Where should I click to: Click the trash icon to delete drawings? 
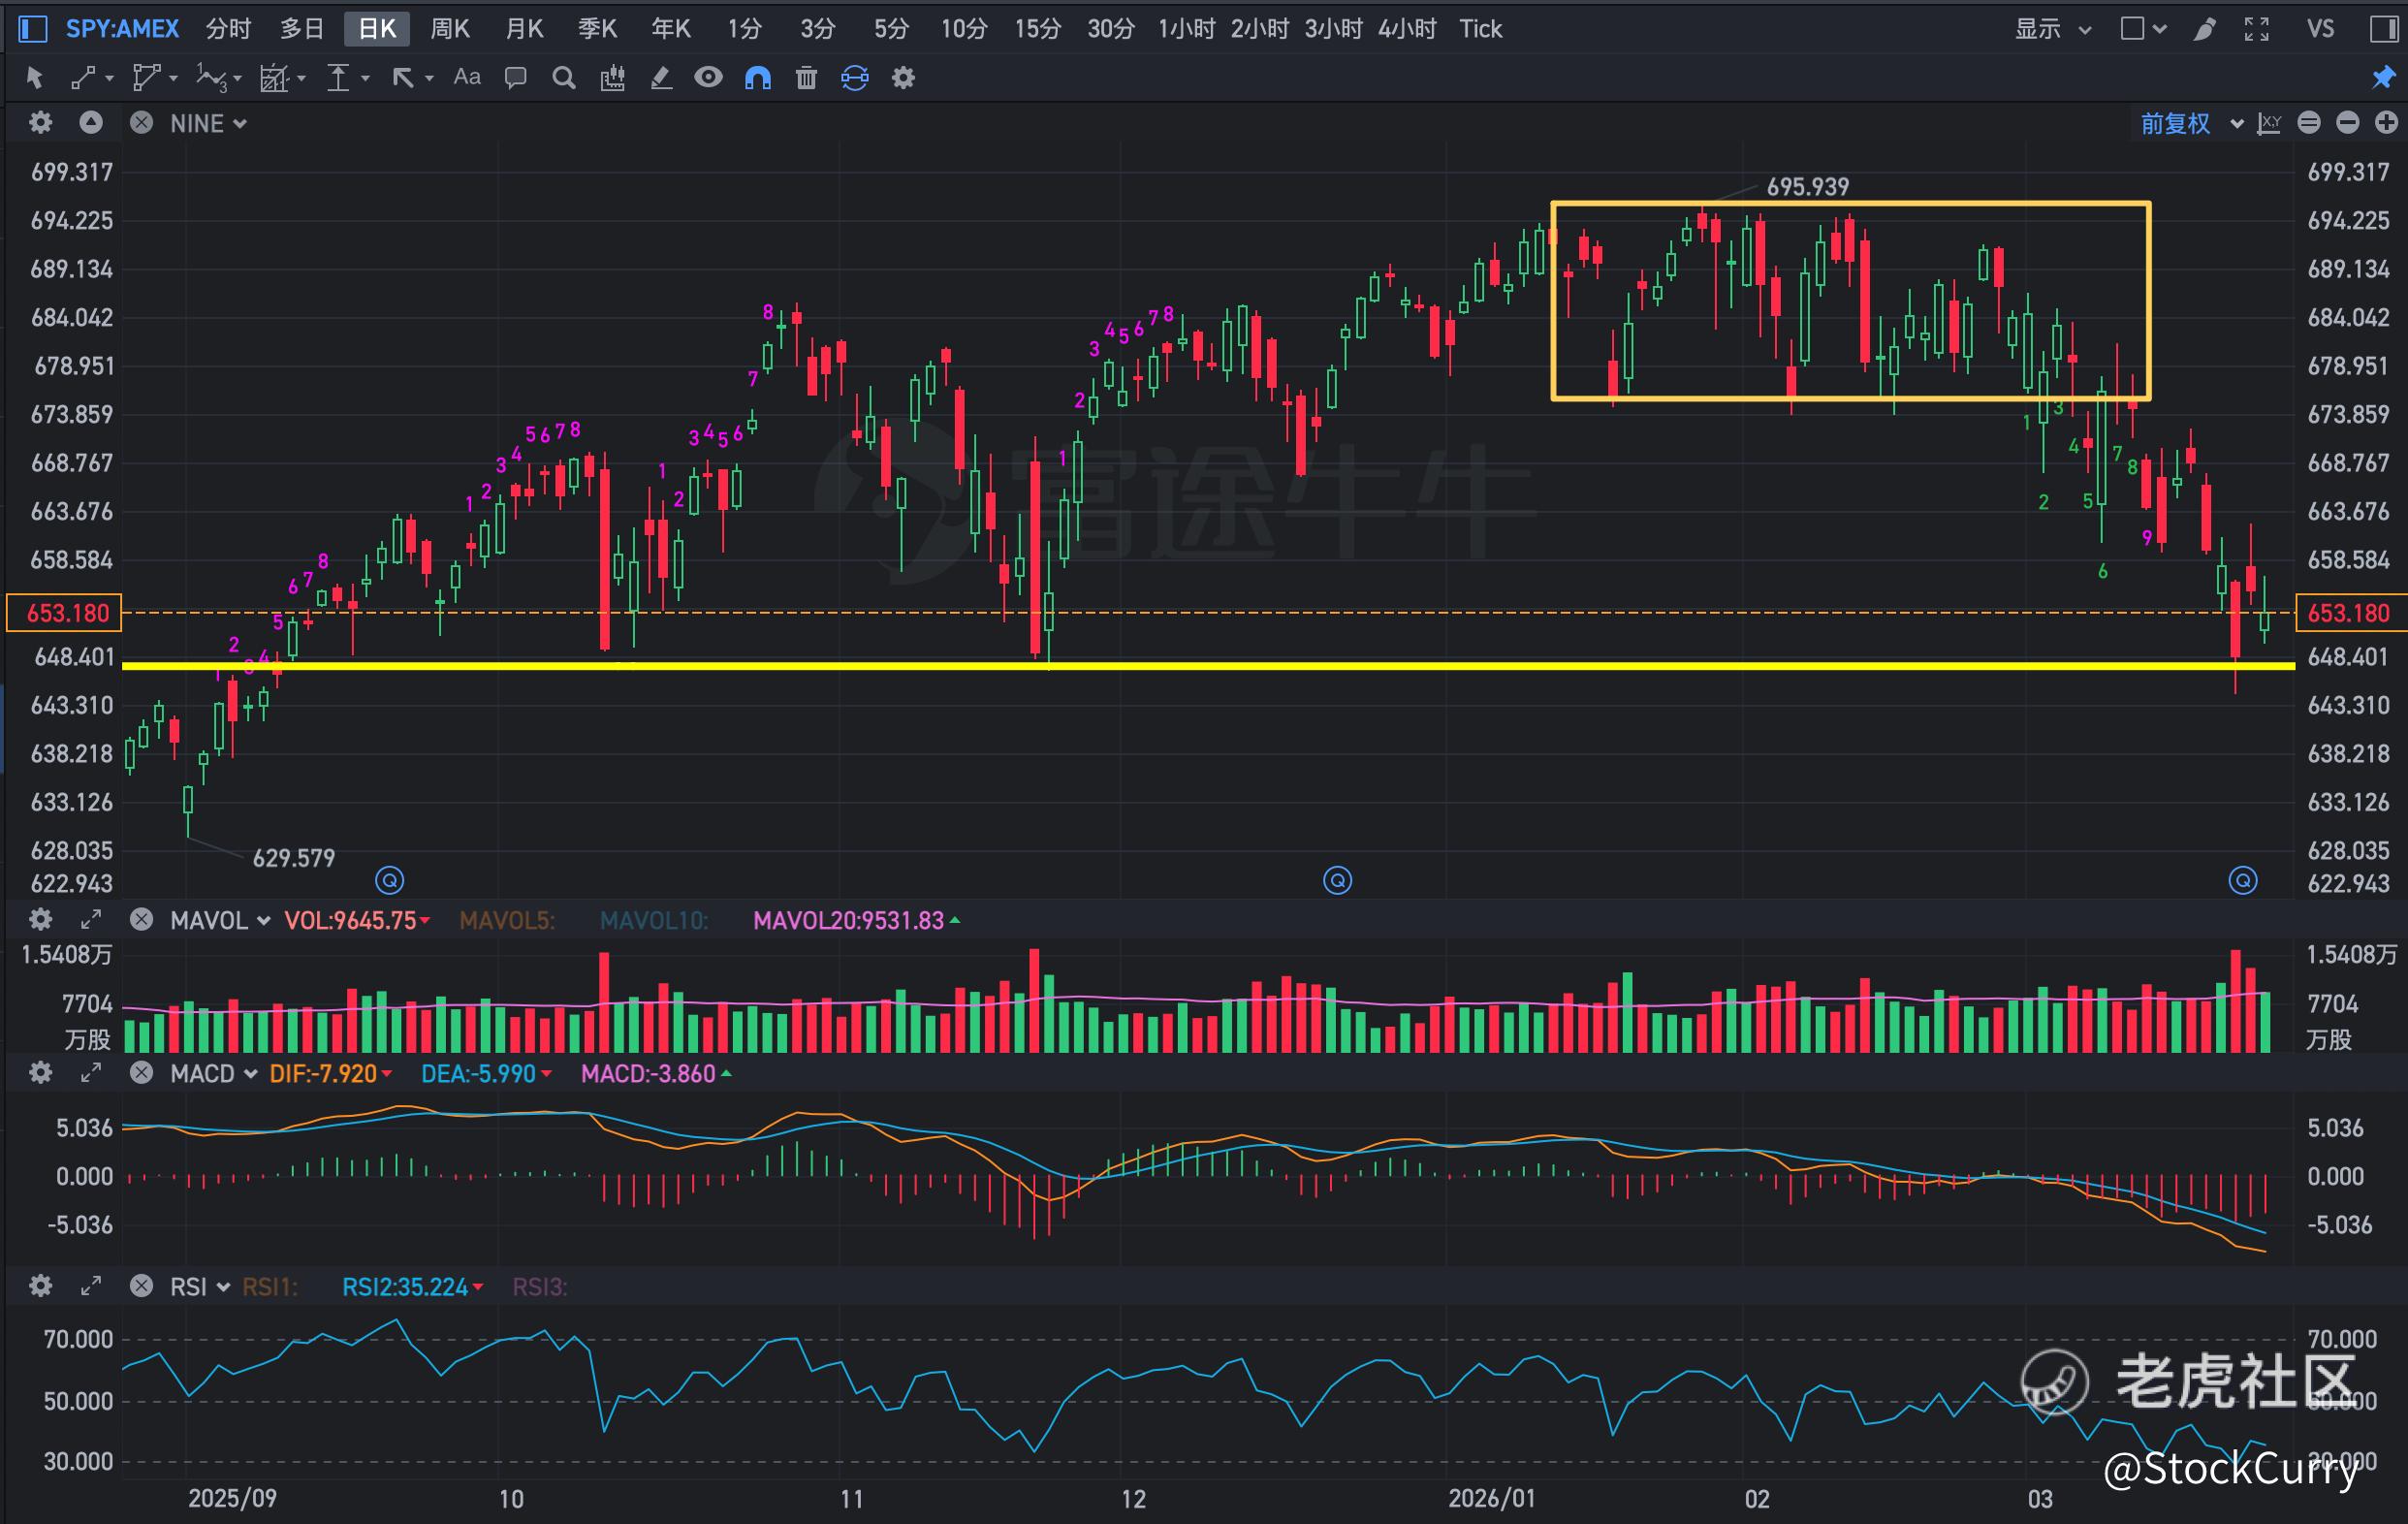tap(806, 78)
